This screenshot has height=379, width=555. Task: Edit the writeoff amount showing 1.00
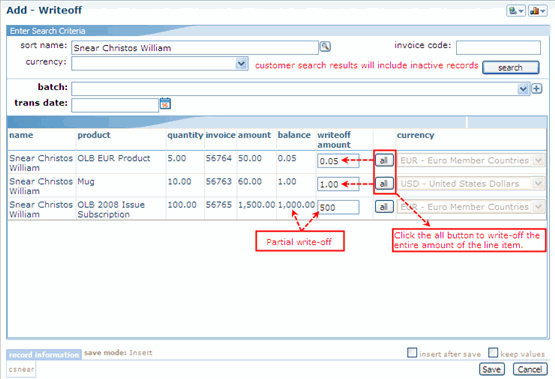[338, 184]
